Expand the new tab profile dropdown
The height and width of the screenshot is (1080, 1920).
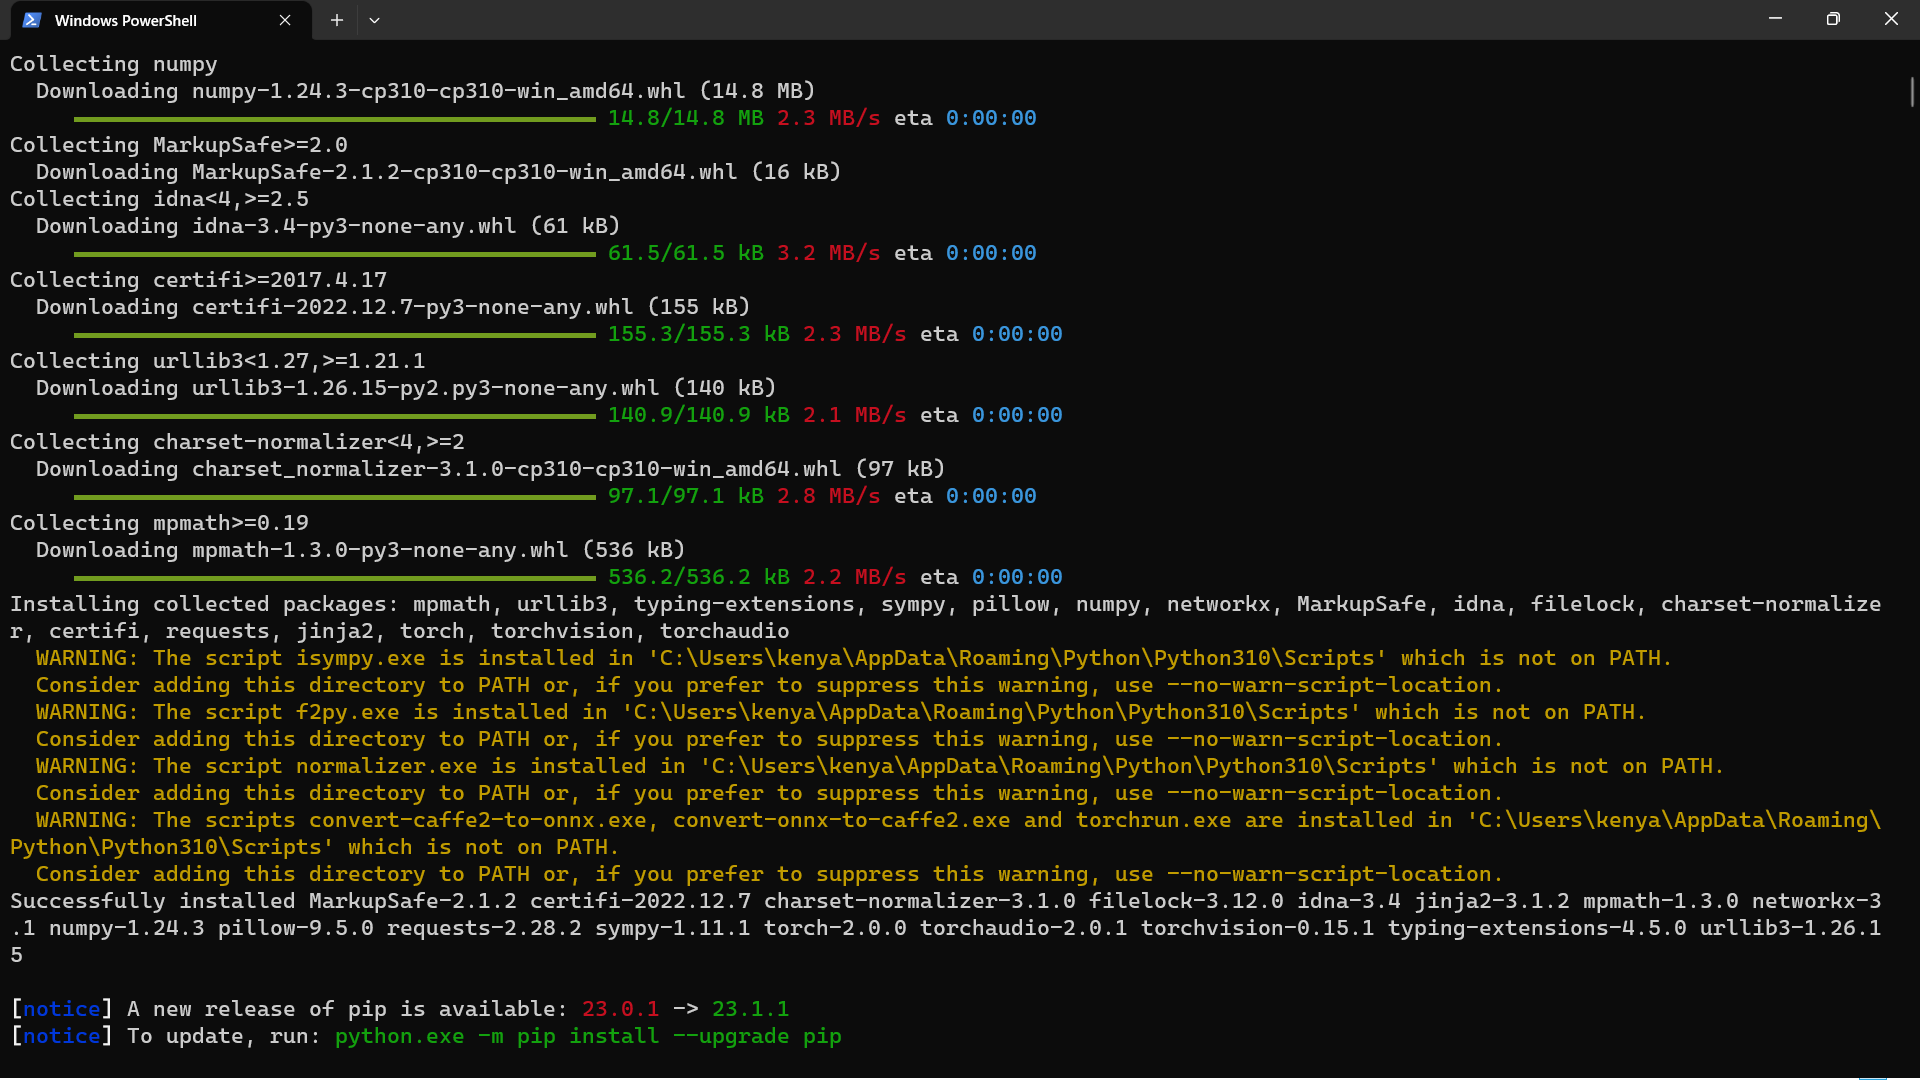click(x=374, y=20)
